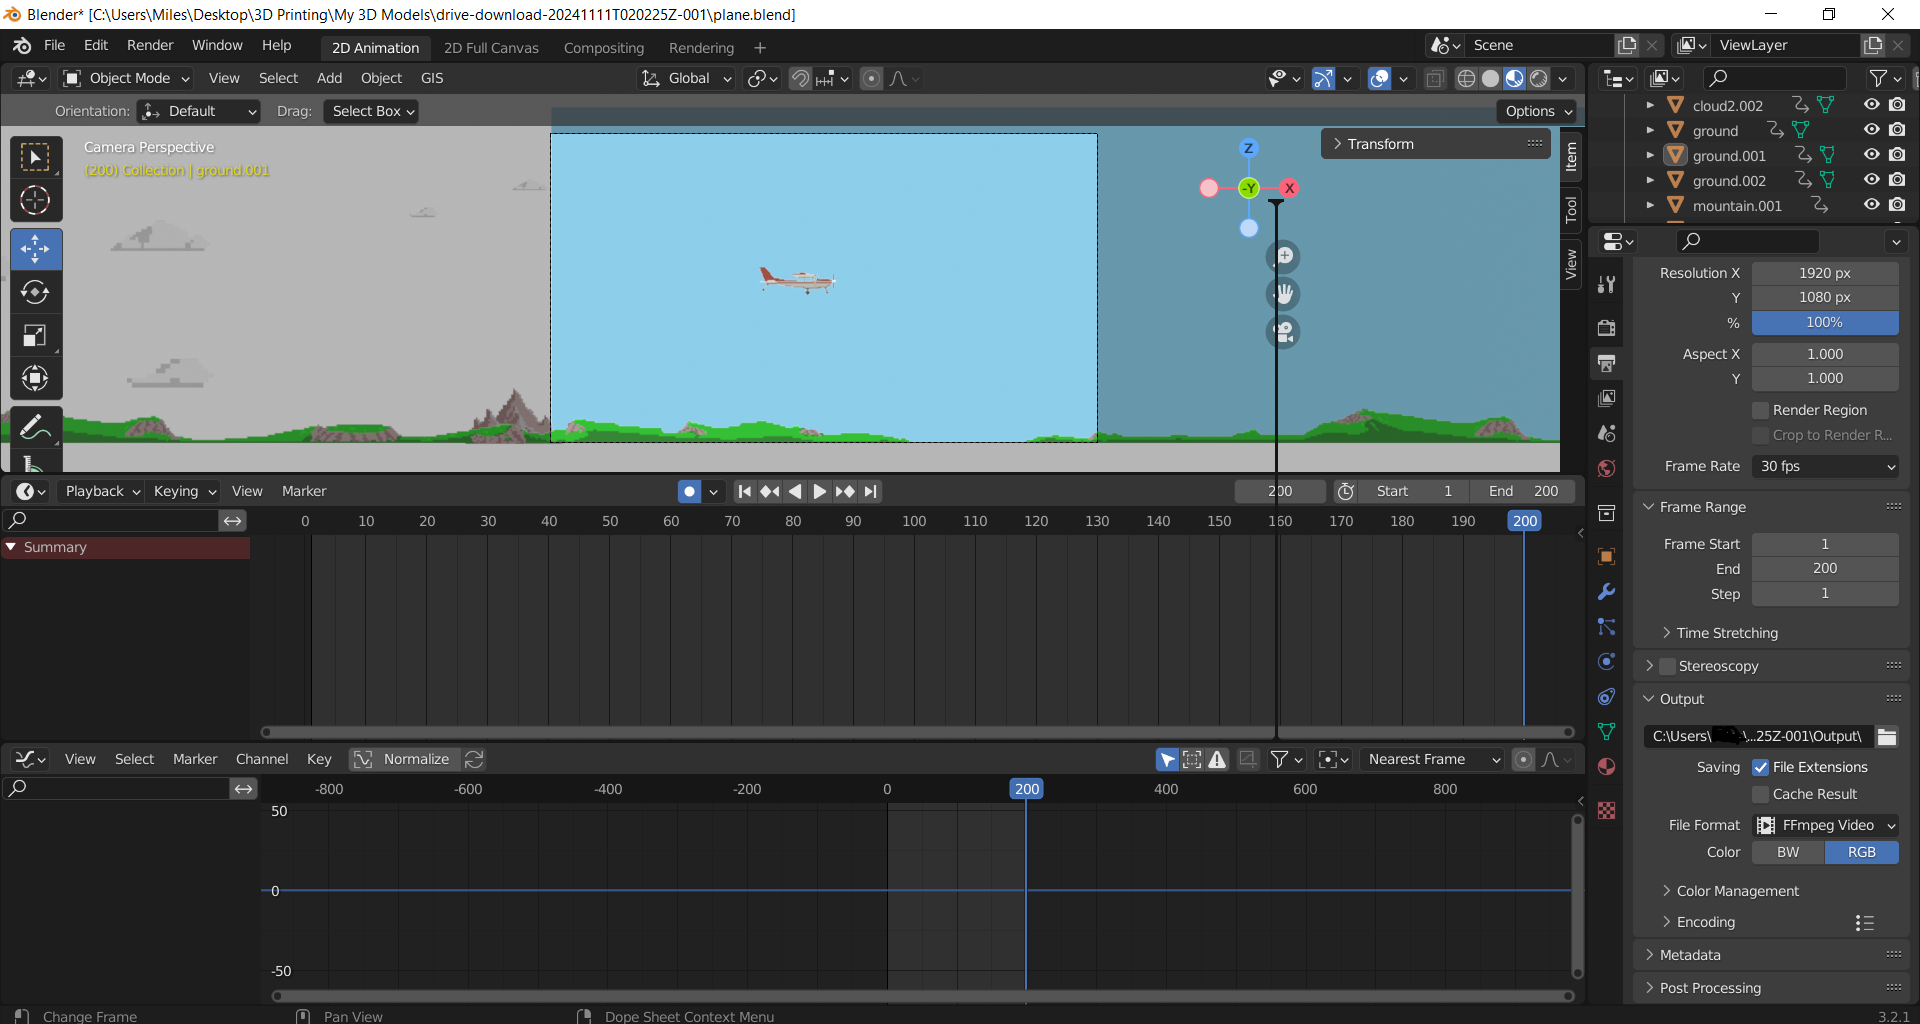
Task: Open the Render properties tab icon
Action: click(1607, 328)
